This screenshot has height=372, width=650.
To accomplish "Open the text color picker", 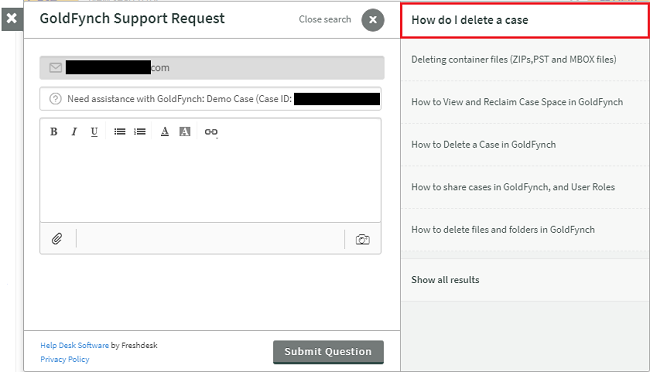I will [x=165, y=132].
